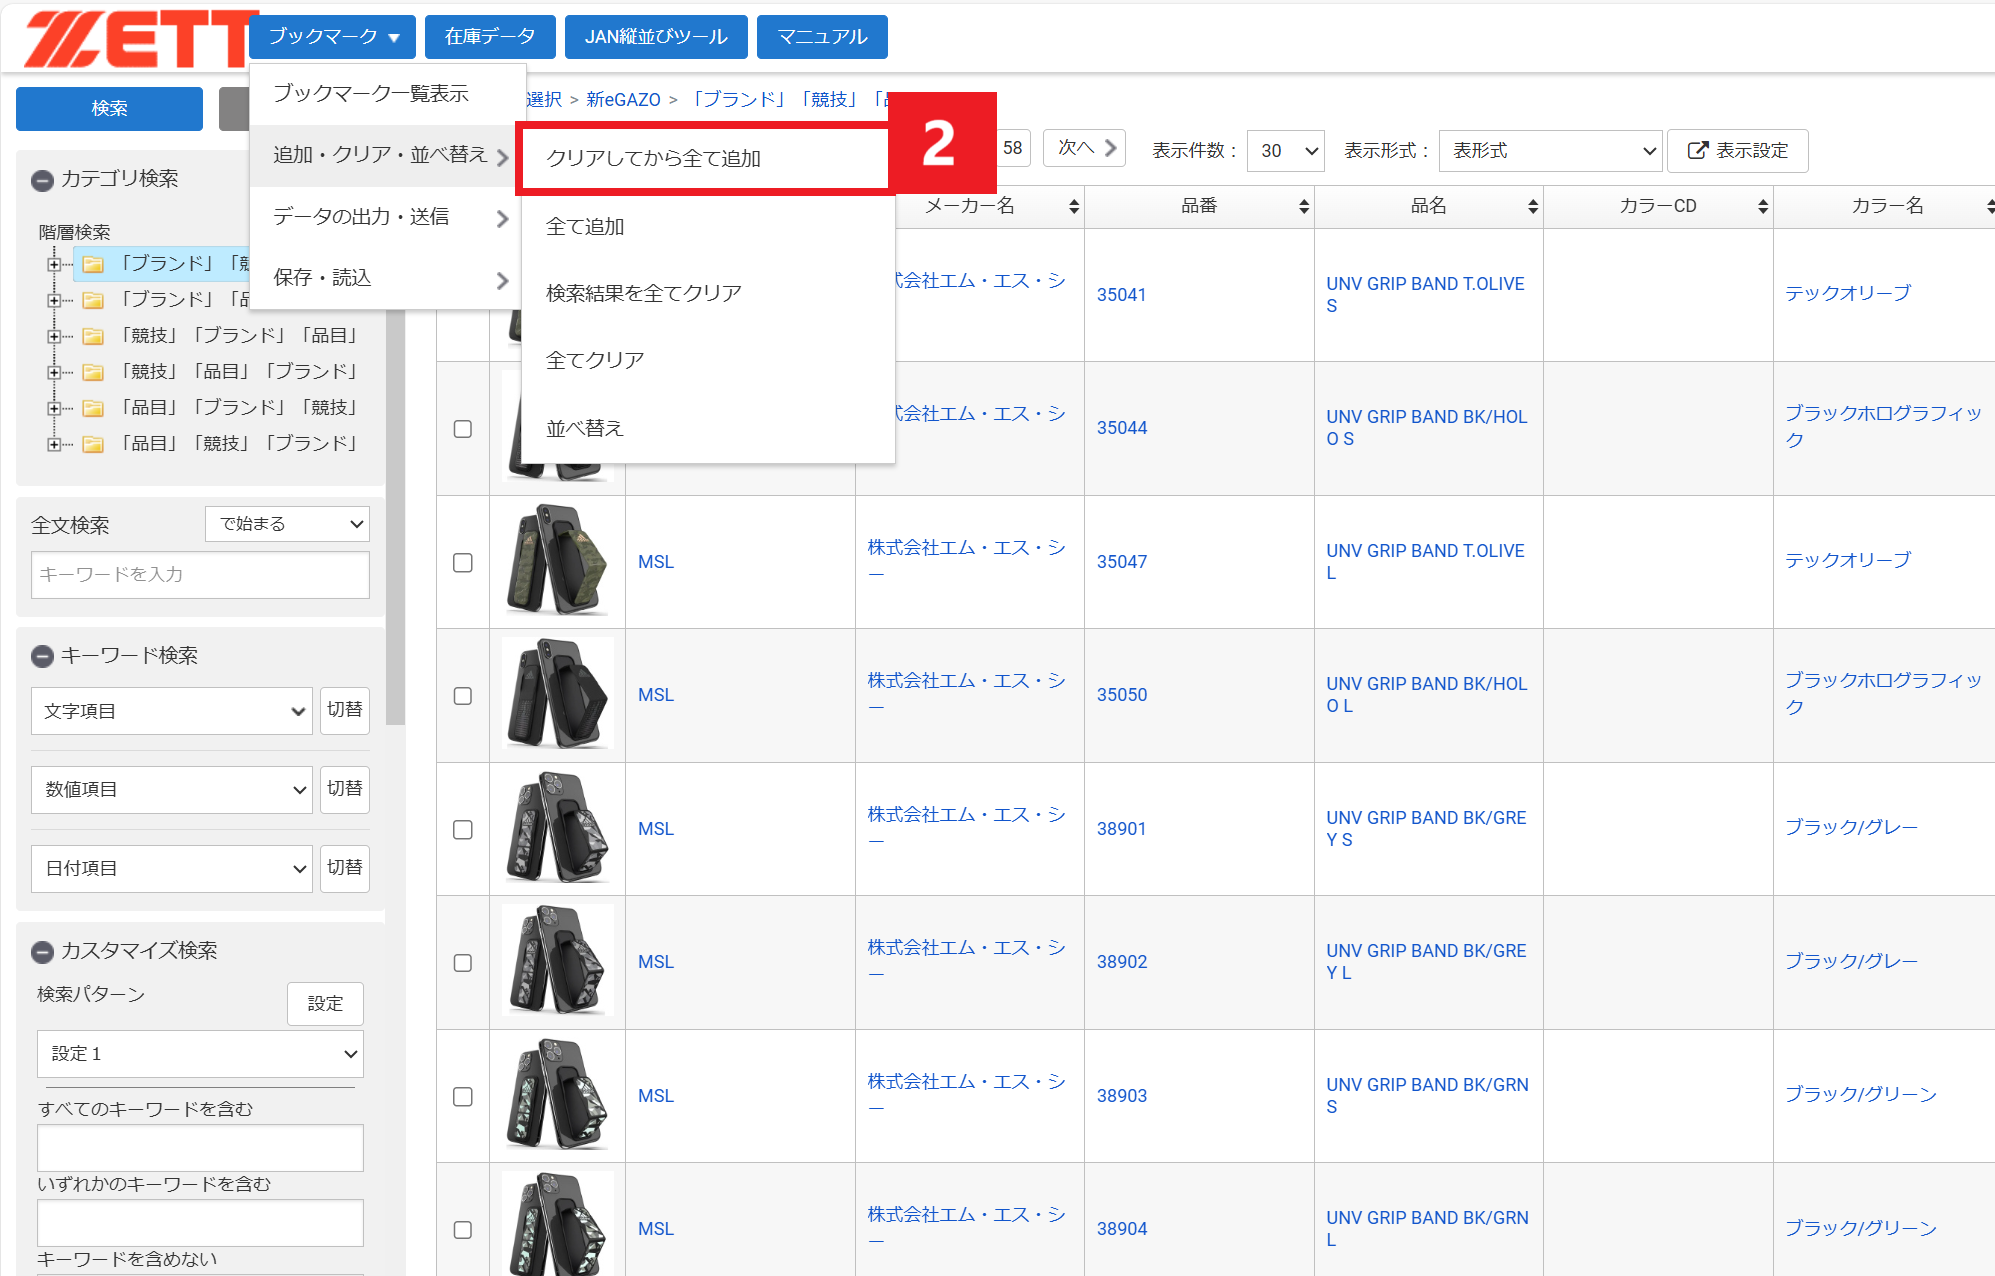This screenshot has height=1276, width=1995.
Task: Click the 全文検索 keyword input field
Action: point(200,575)
